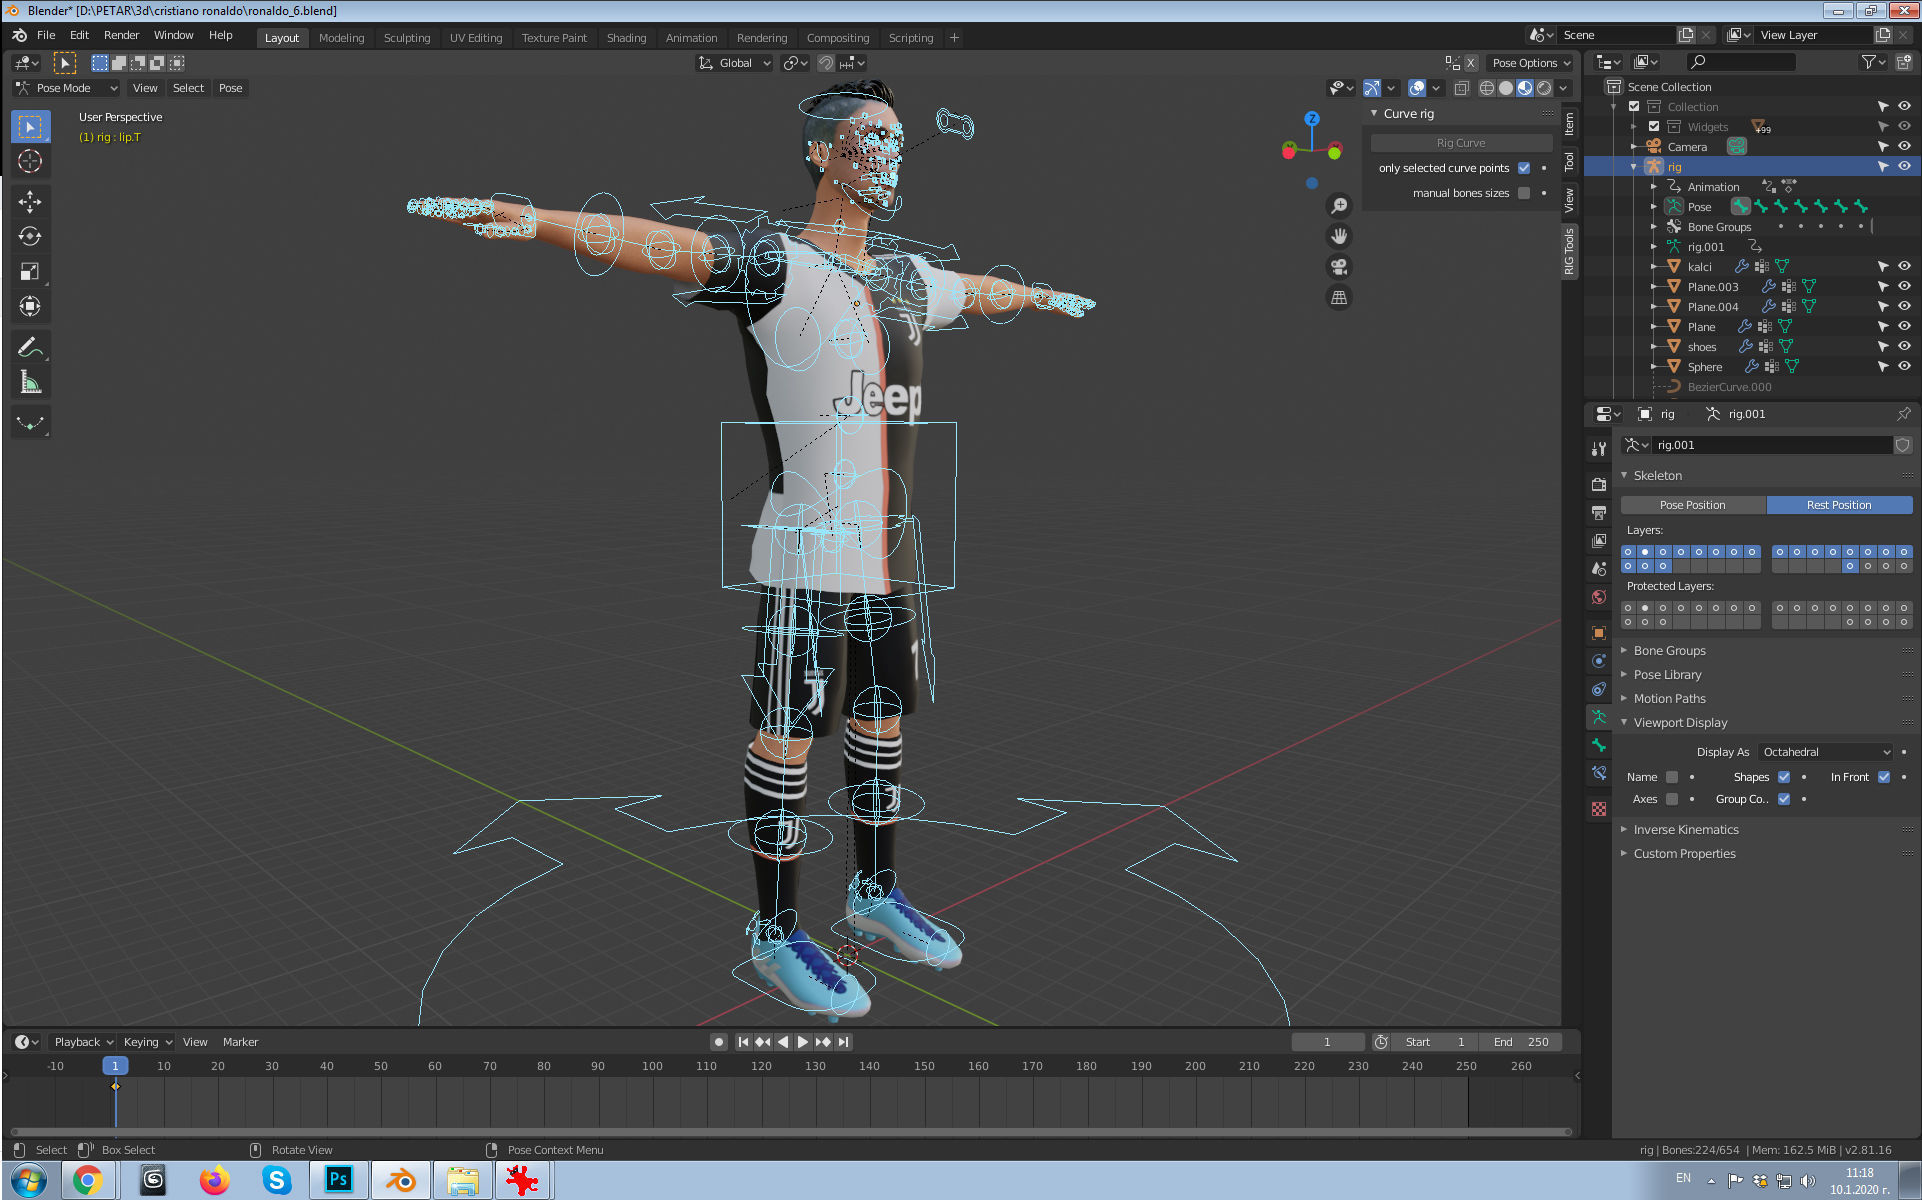
Task: Open the Pose Mode dropdown
Action: coord(67,88)
